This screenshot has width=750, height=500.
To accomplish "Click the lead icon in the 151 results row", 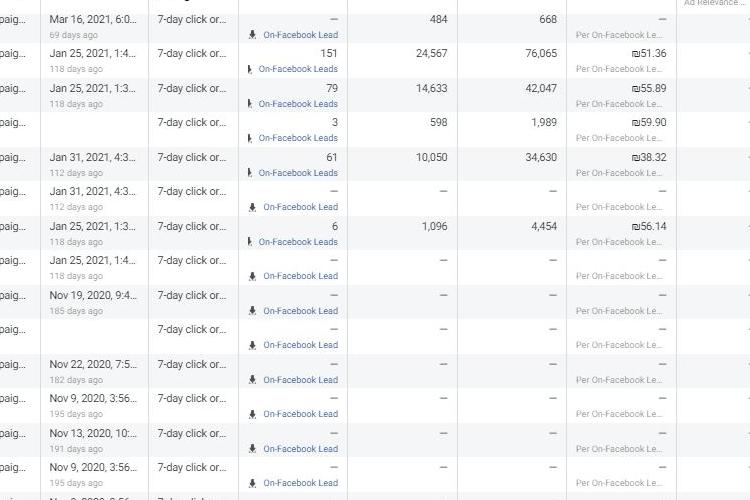I will click(250, 69).
